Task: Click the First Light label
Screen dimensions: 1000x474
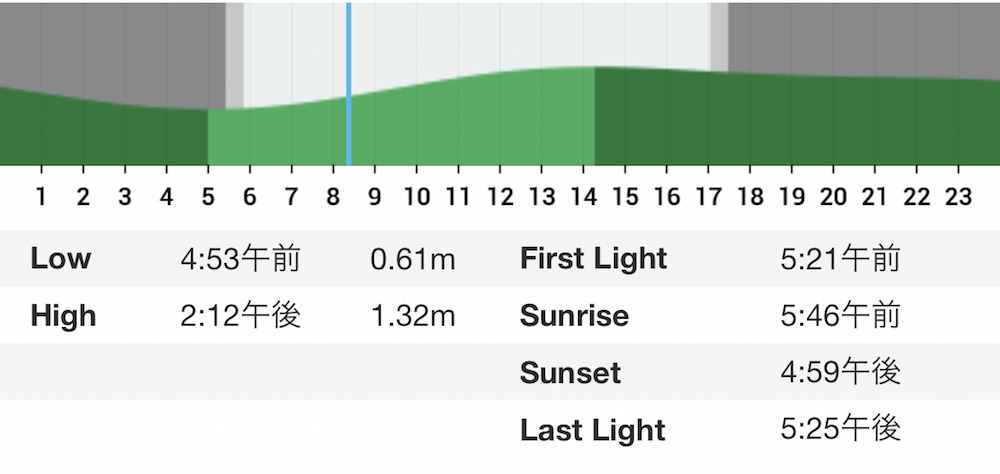Action: (x=594, y=260)
